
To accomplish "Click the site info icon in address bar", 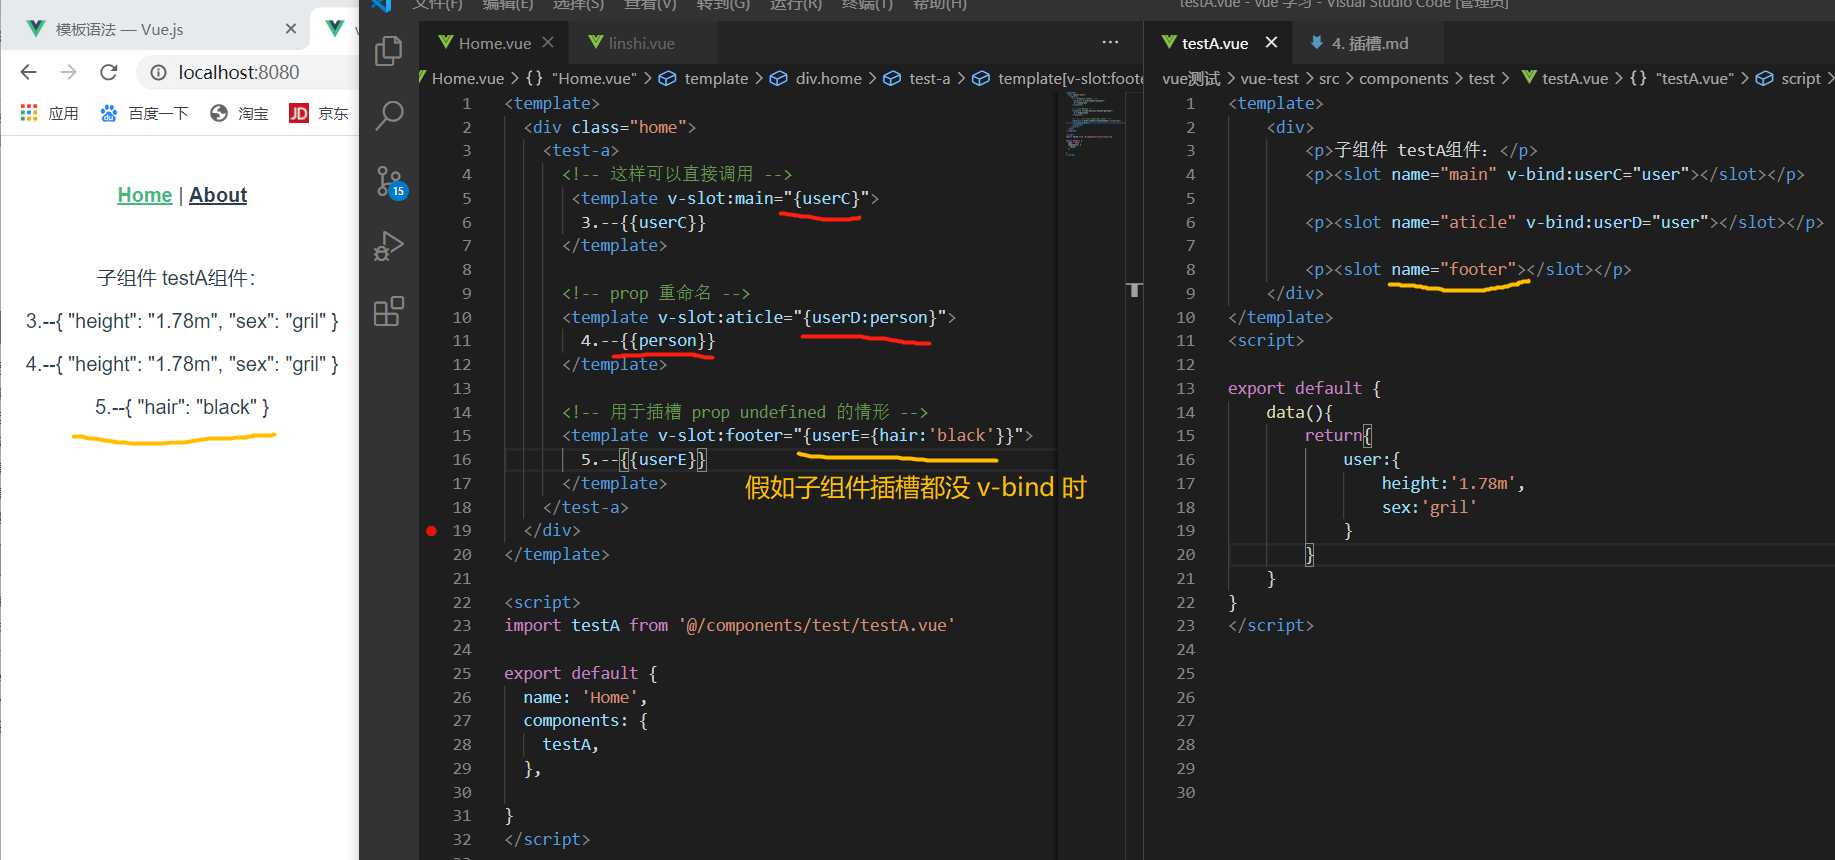I will [158, 72].
